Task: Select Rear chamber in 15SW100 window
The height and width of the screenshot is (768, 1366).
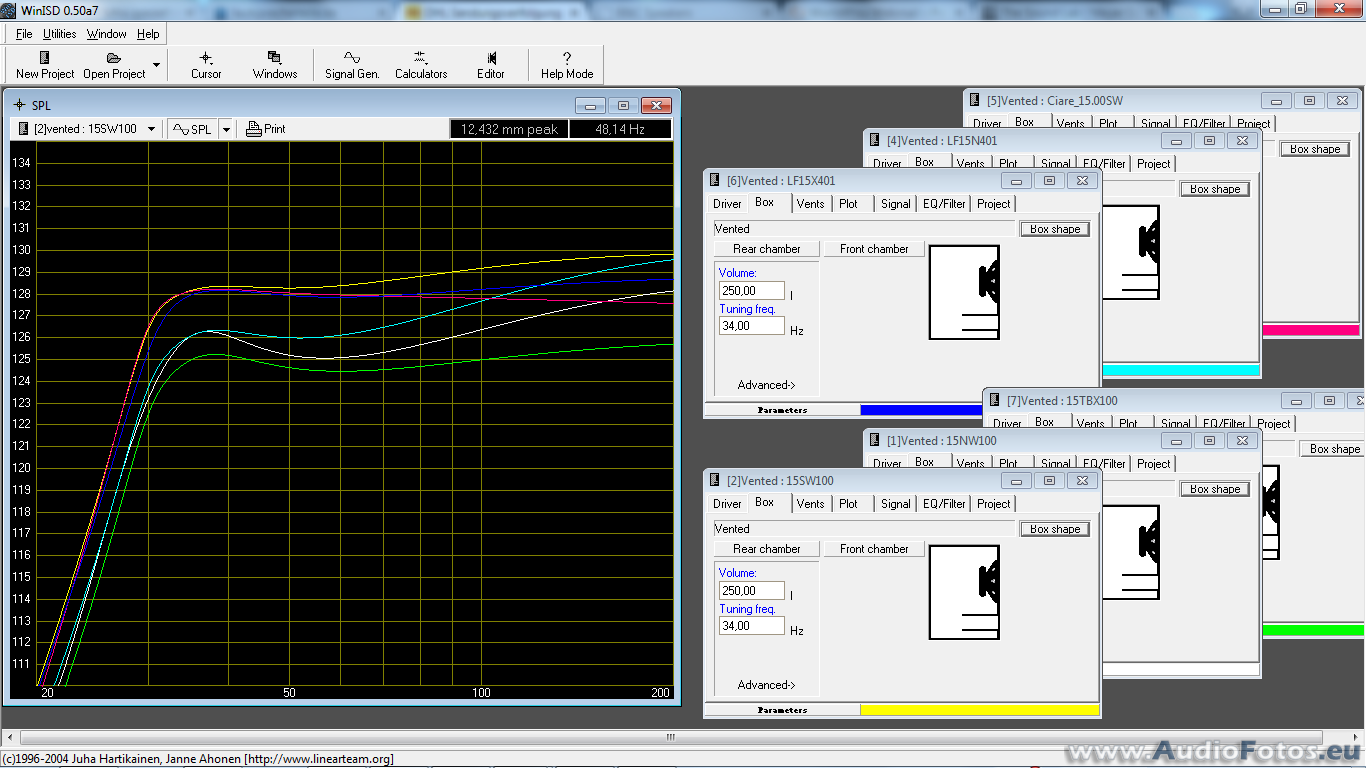Action: [x=767, y=549]
